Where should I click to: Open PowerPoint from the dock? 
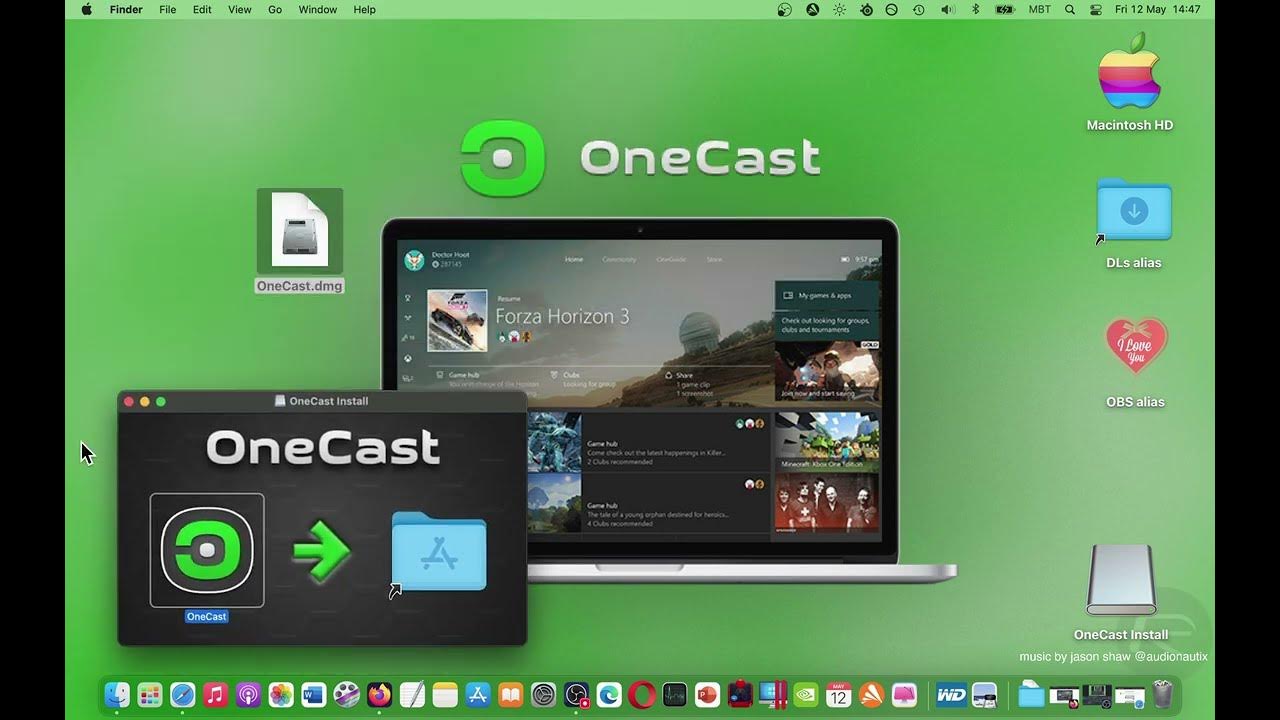click(x=707, y=694)
